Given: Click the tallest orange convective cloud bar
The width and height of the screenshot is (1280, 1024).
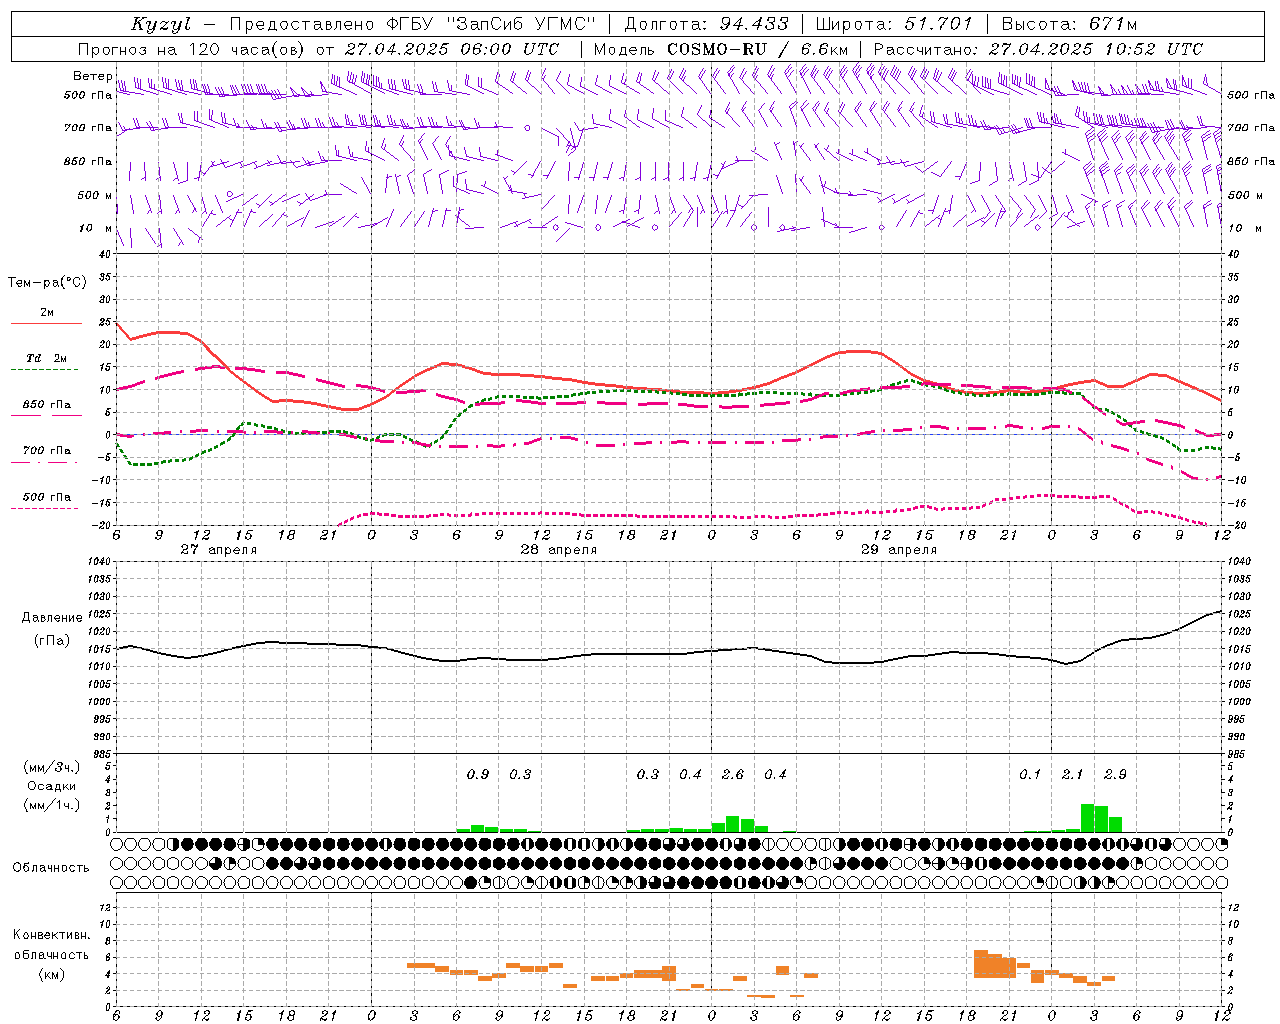Looking at the screenshot, I should tap(981, 964).
